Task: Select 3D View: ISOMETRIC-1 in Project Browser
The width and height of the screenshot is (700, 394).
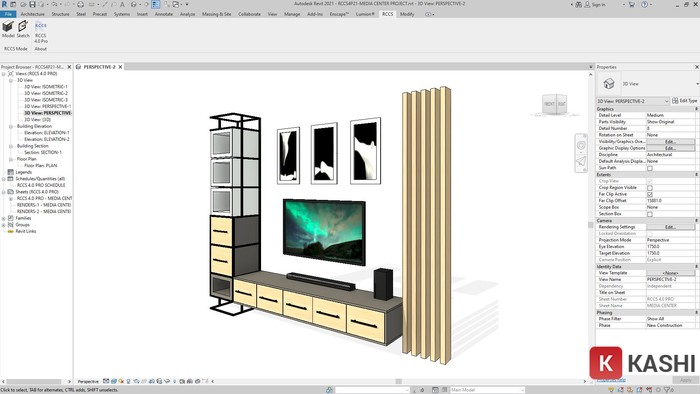Action: [x=46, y=87]
